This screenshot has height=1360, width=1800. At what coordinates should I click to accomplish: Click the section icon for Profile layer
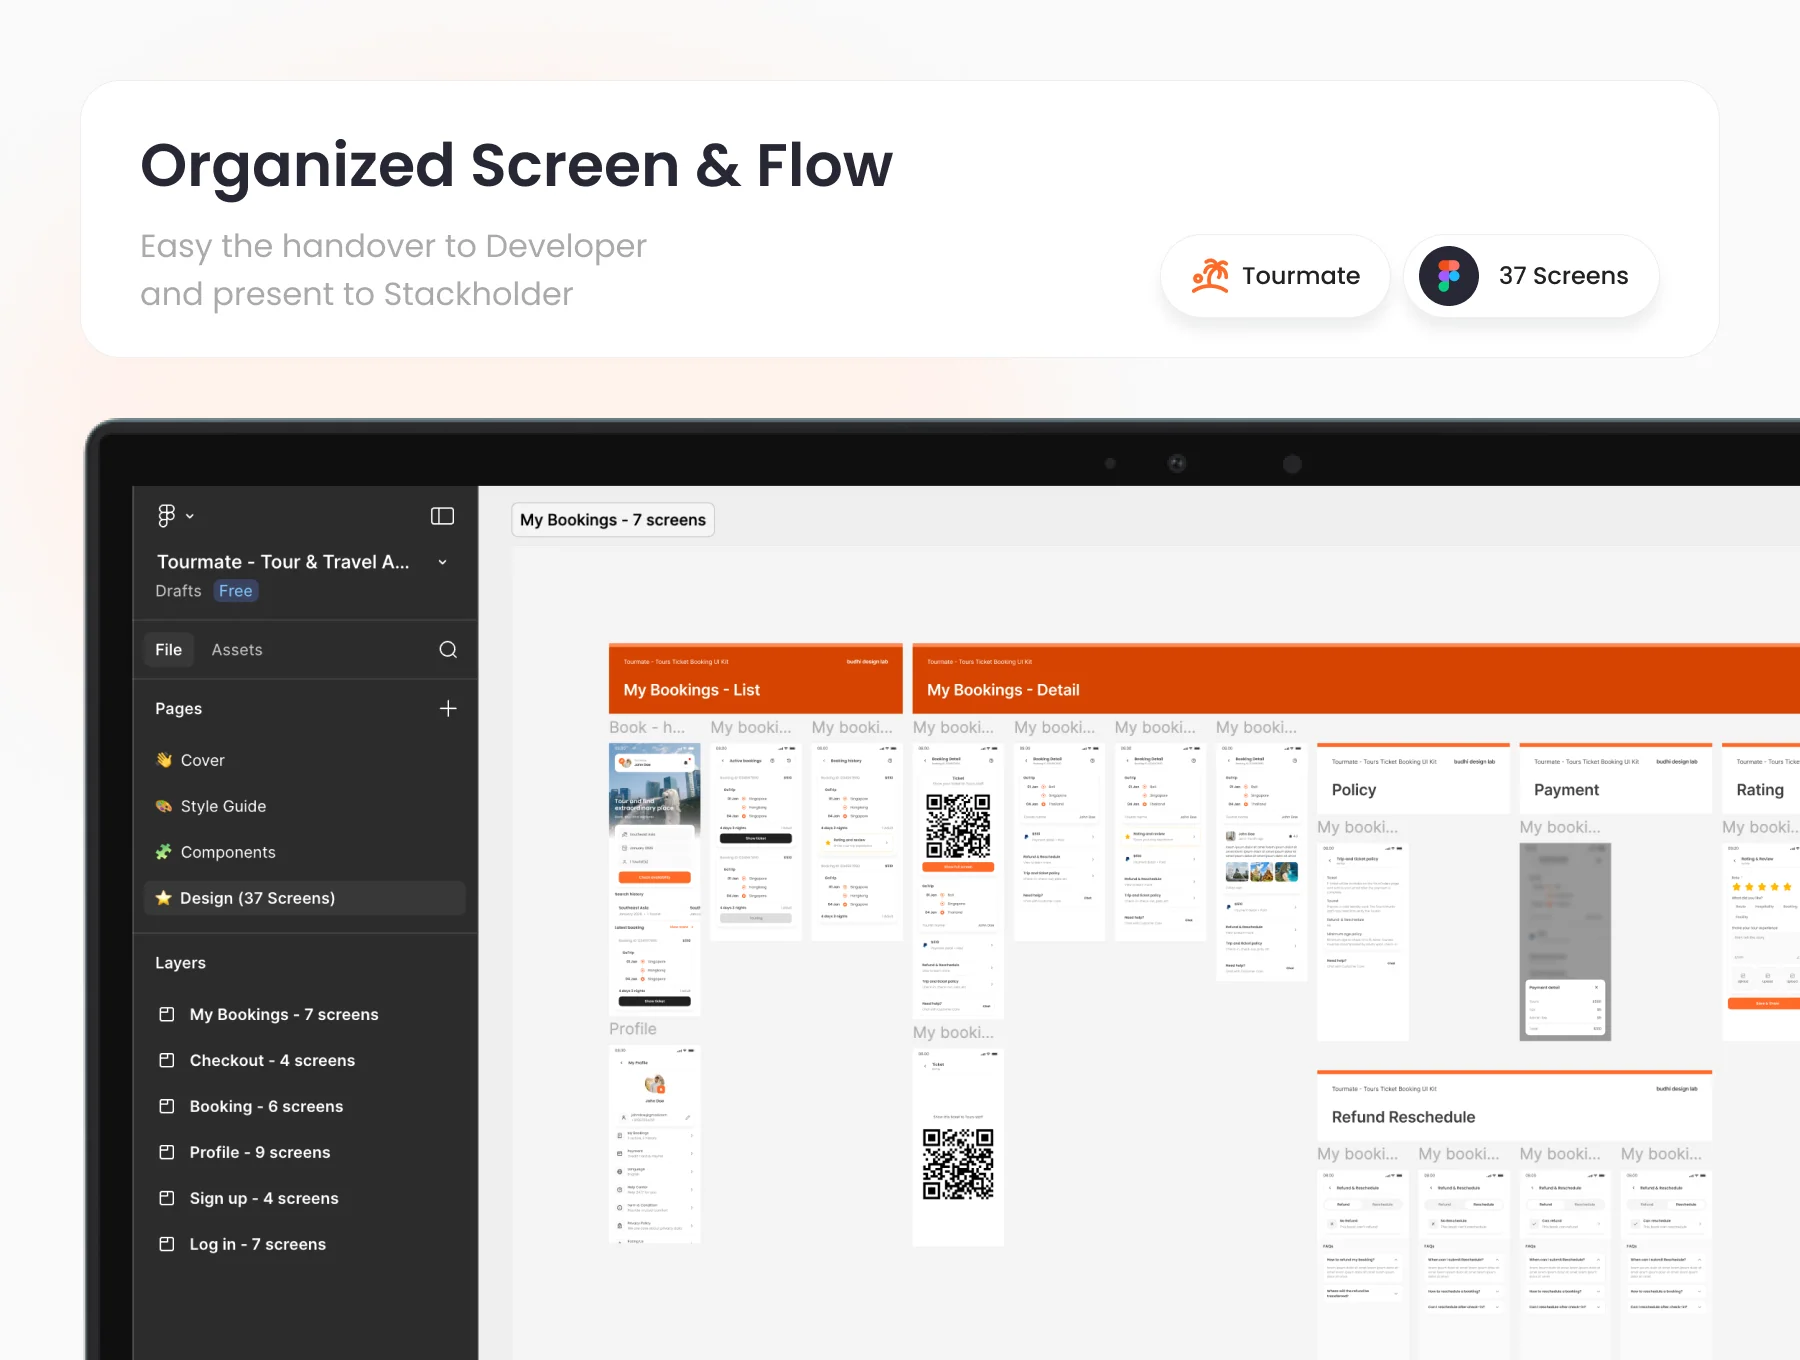click(167, 1152)
